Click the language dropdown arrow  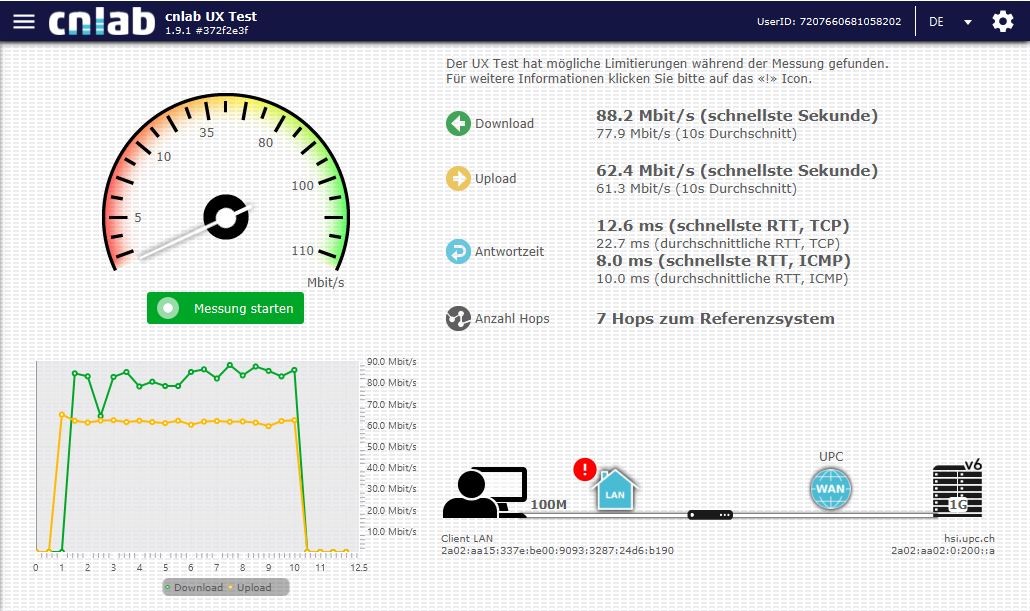967,22
